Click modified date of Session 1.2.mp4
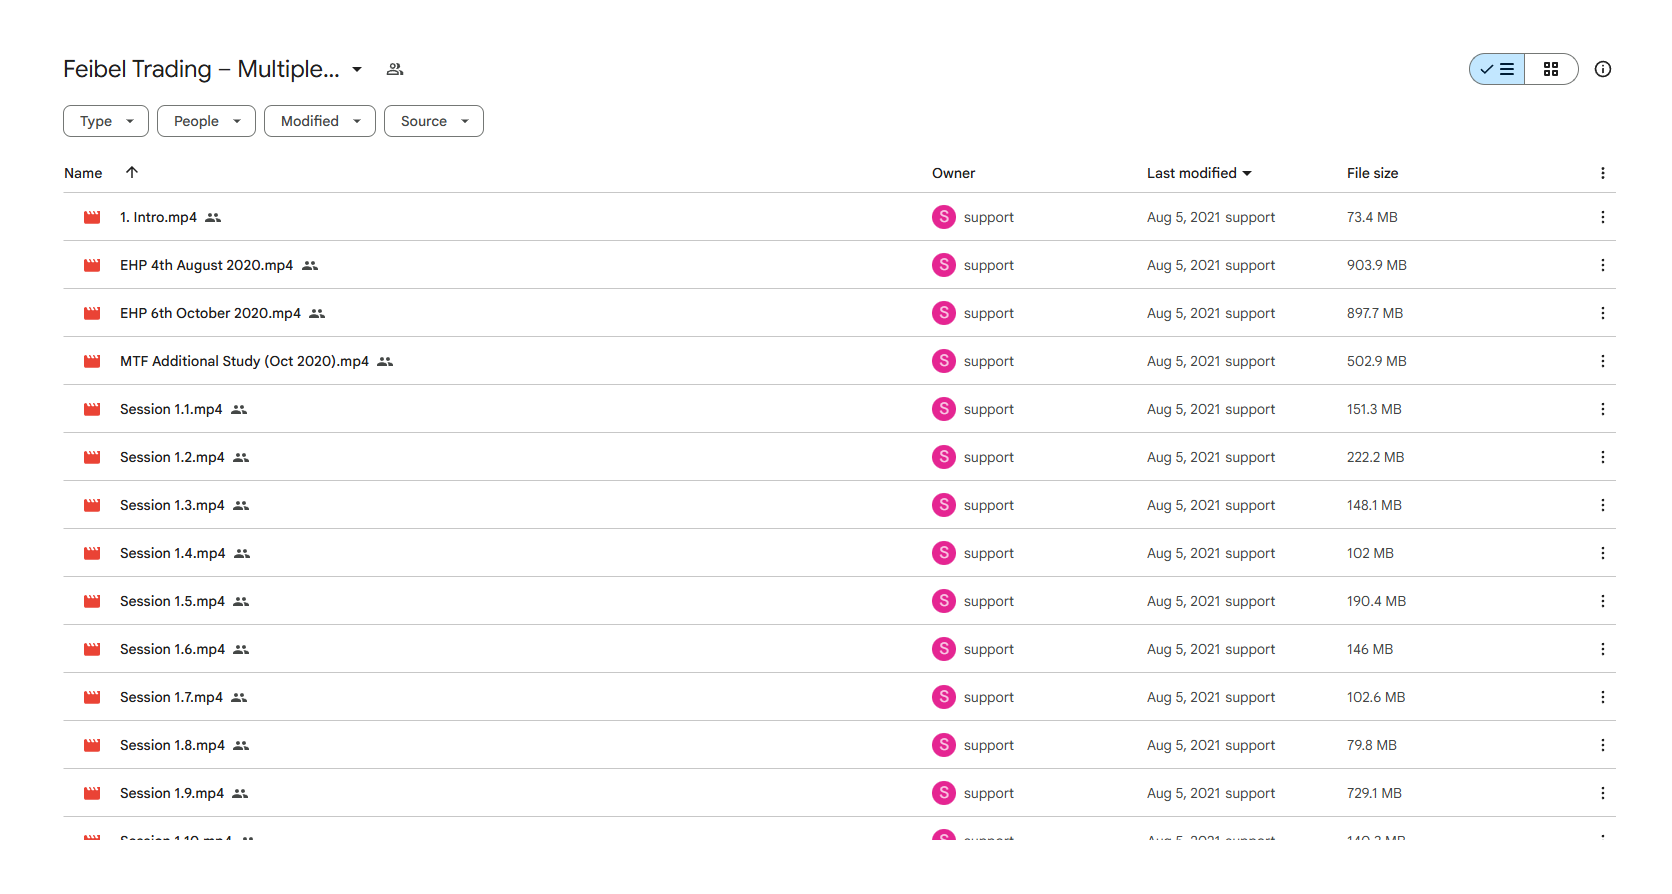 click(x=1211, y=457)
